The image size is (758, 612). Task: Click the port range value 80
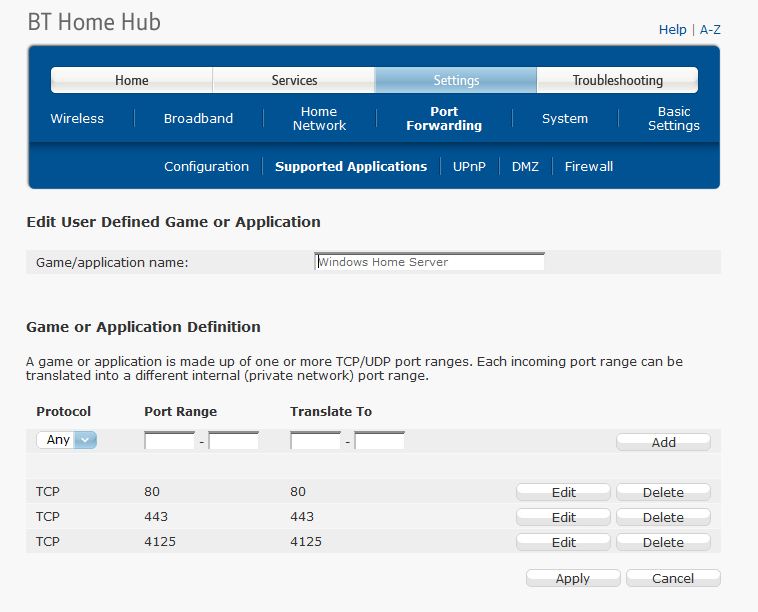pyautogui.click(x=152, y=491)
